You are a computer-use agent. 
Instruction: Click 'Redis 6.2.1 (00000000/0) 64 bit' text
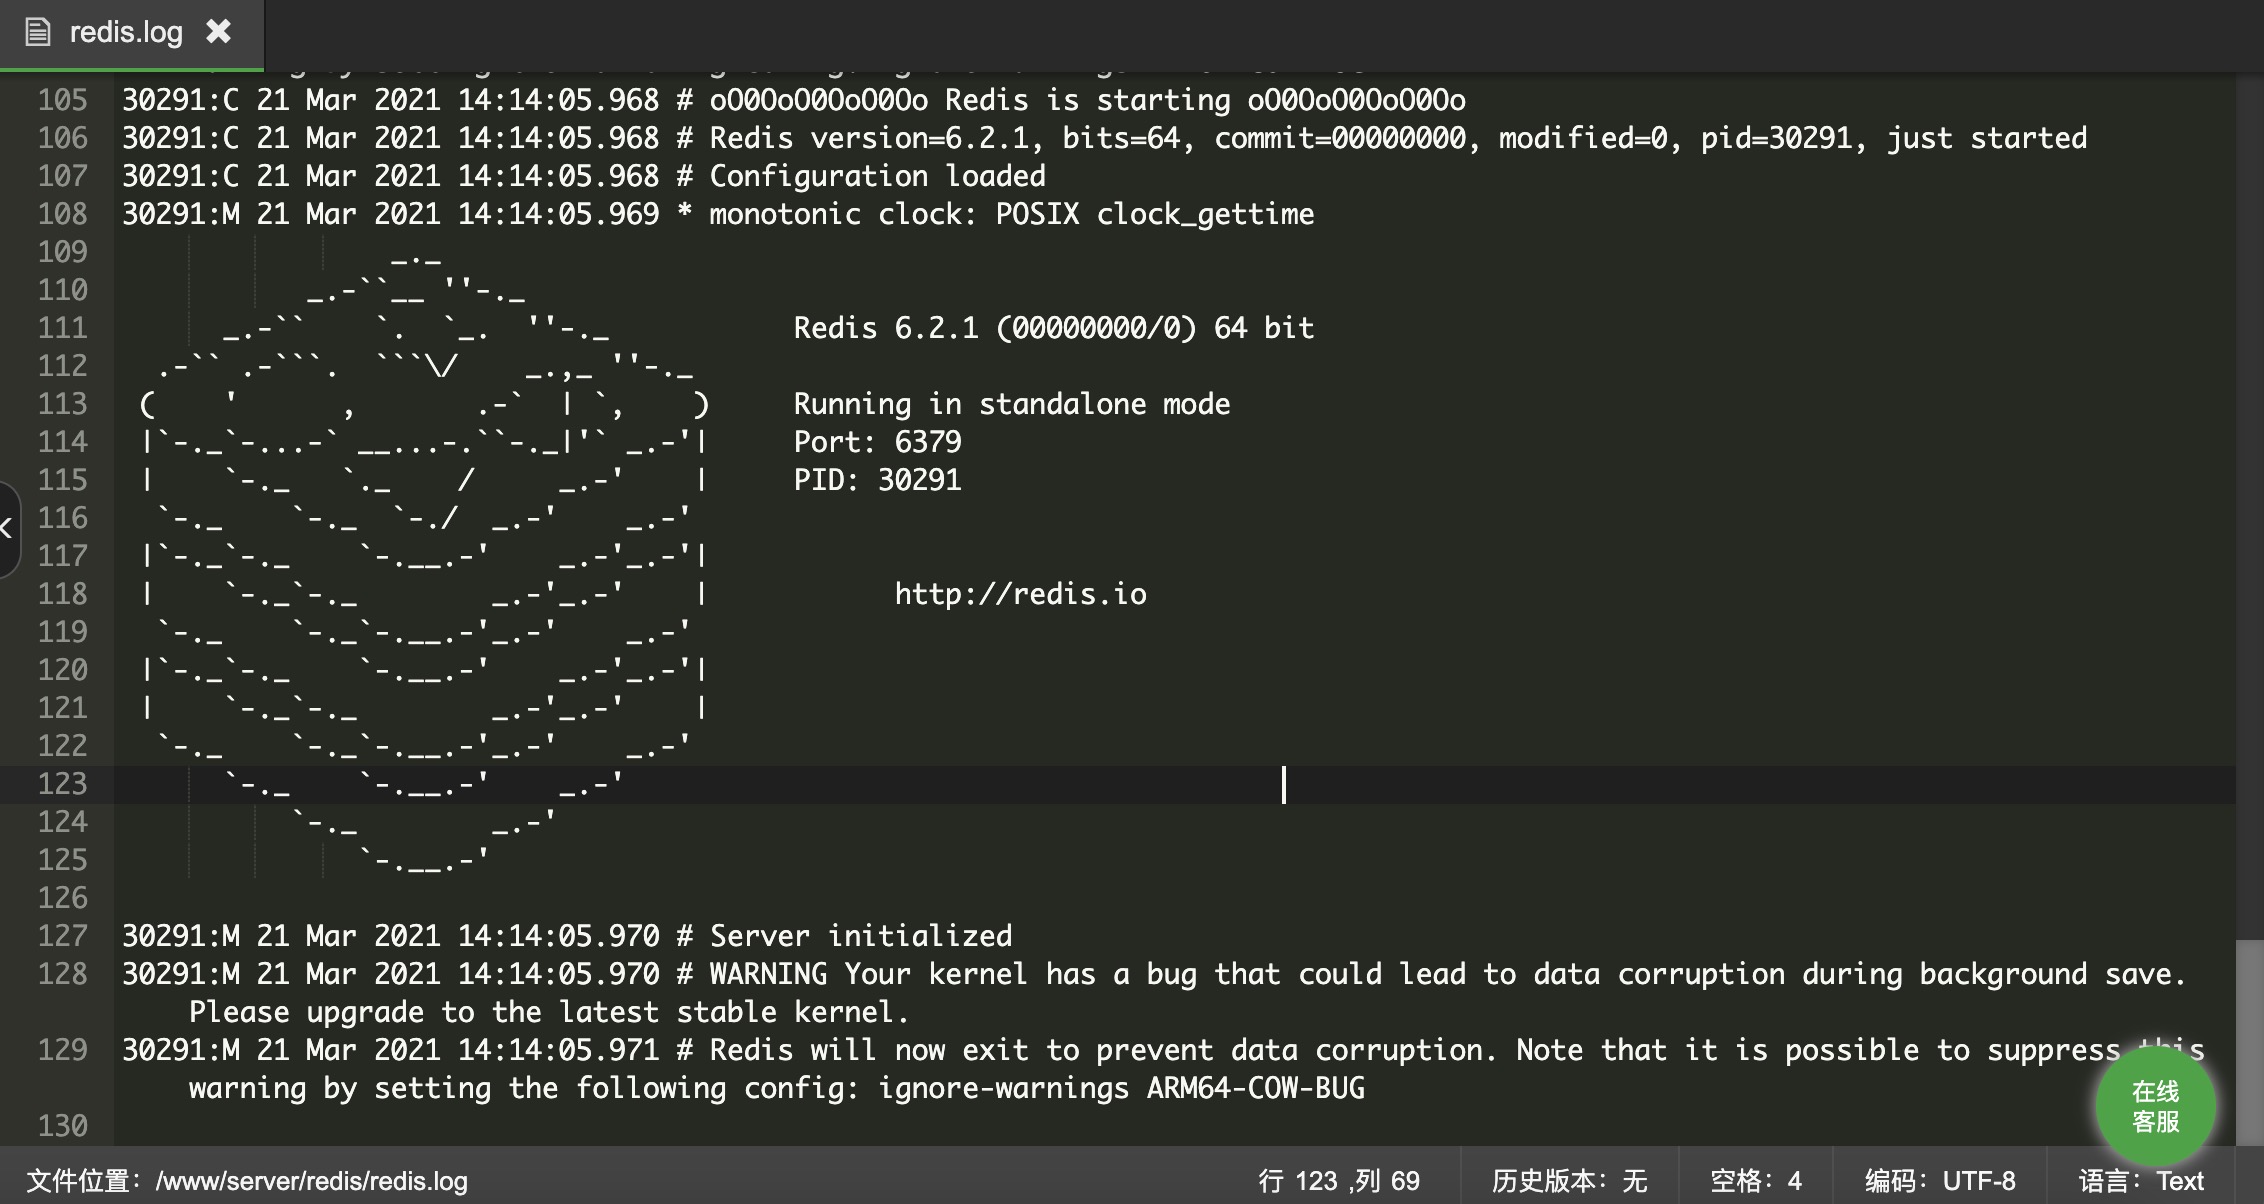[x=1053, y=328]
